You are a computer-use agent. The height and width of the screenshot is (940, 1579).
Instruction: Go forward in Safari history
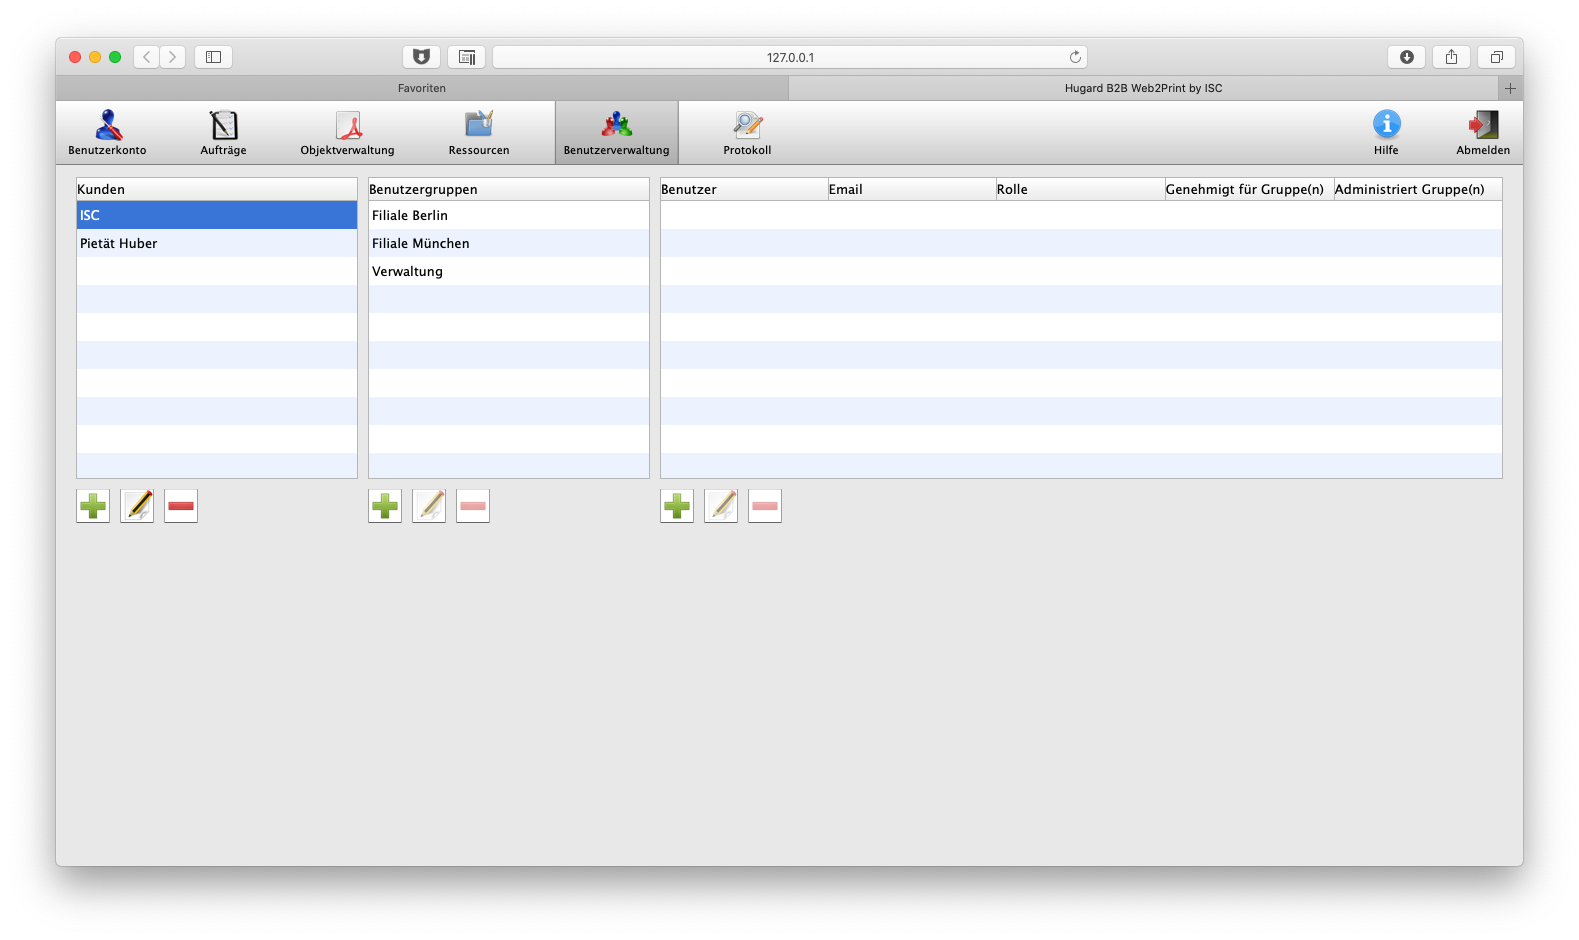tap(172, 57)
